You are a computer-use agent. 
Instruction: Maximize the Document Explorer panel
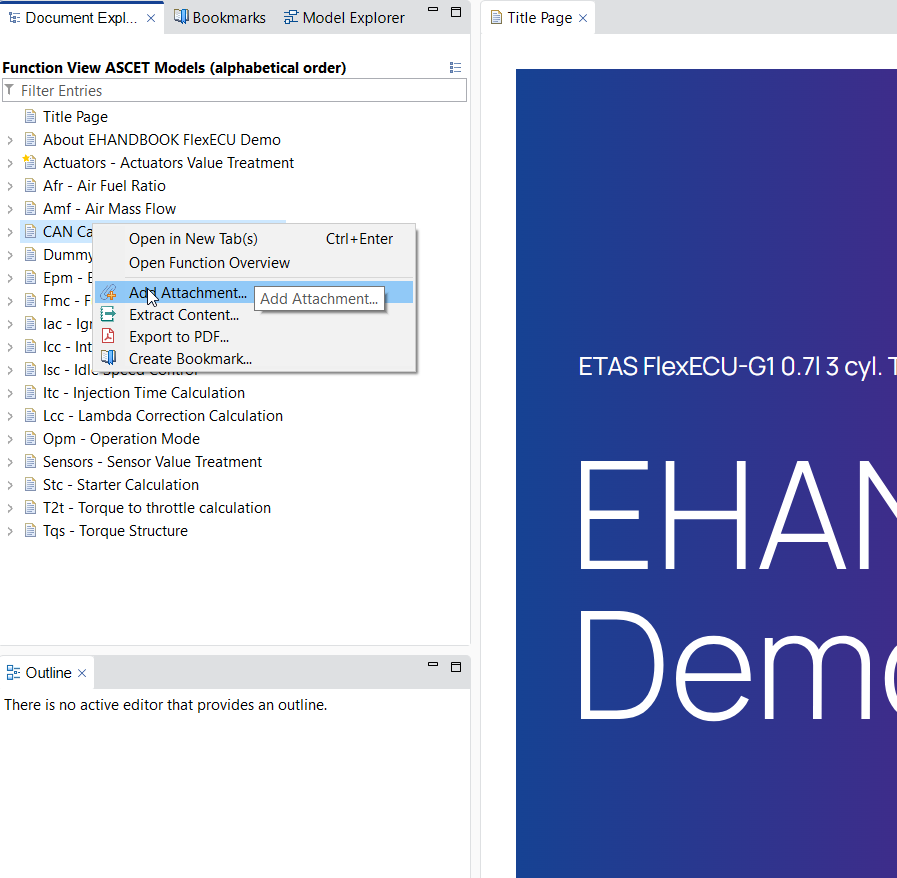(x=456, y=11)
